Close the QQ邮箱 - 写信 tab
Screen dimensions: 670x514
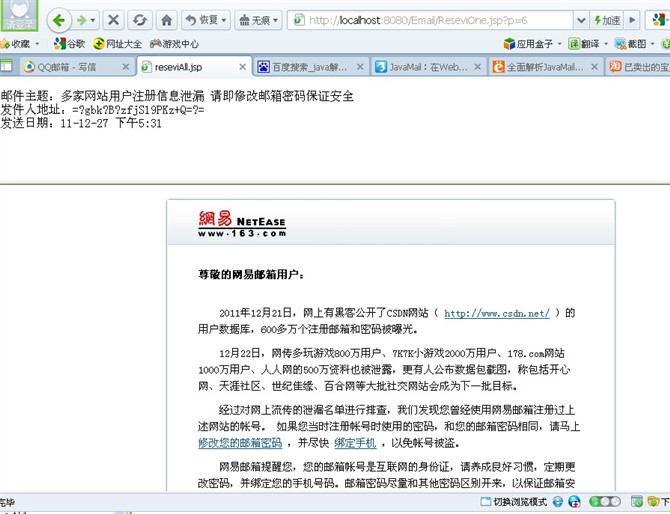coord(126,67)
